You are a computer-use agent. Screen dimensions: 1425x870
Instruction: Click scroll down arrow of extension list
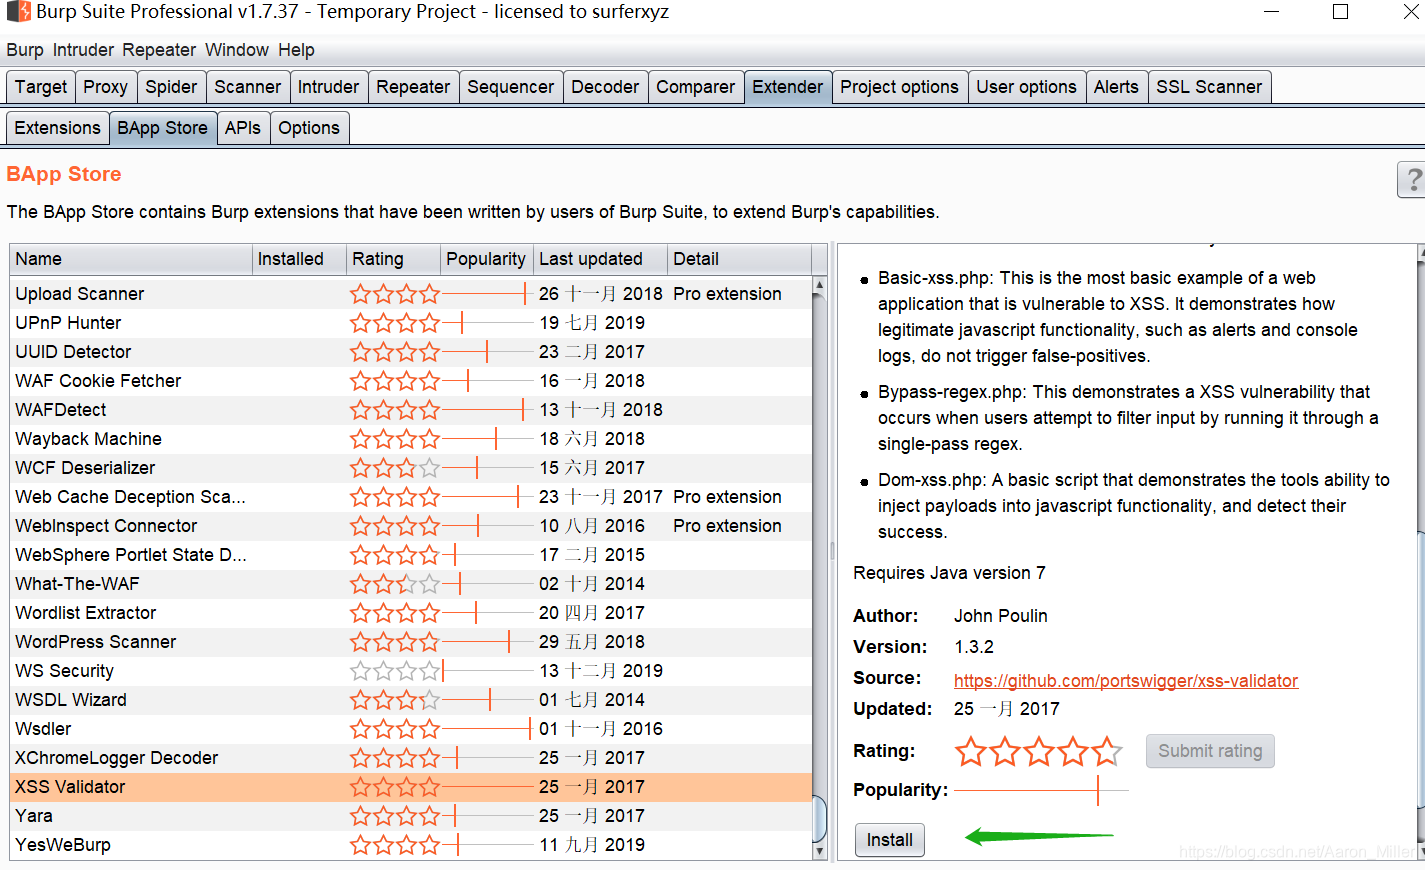tap(820, 851)
